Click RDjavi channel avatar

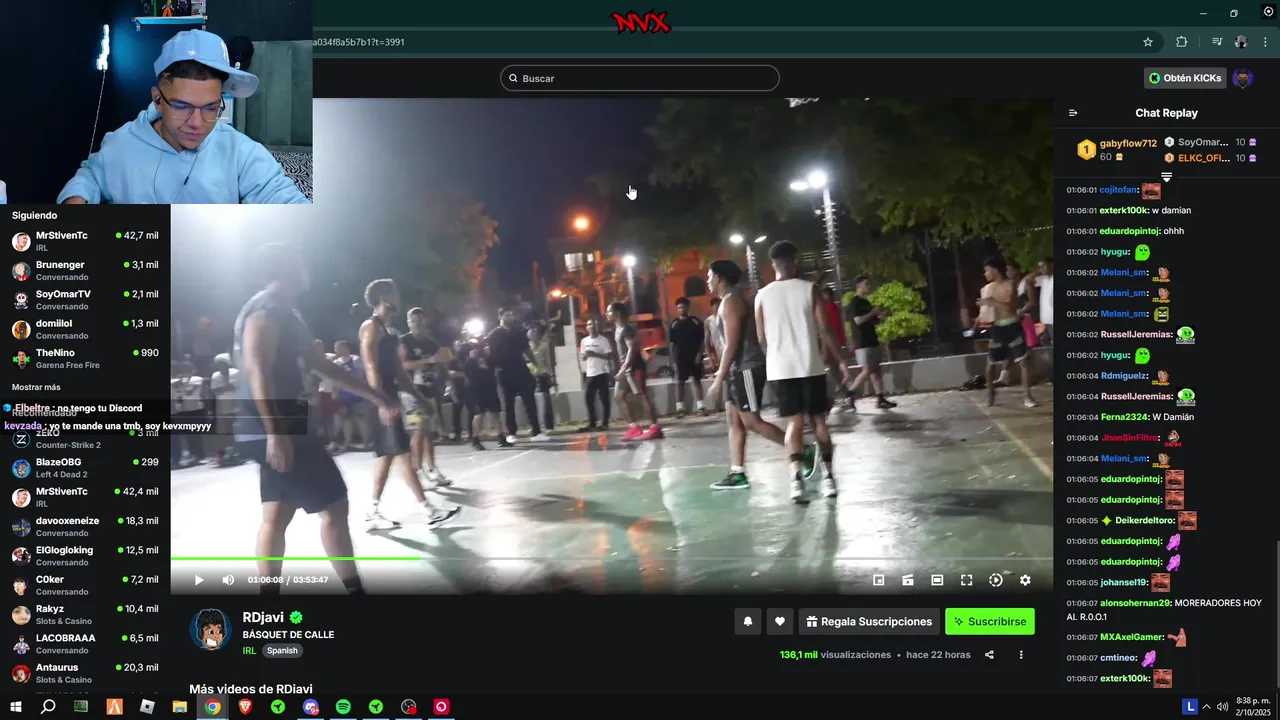tap(211, 629)
